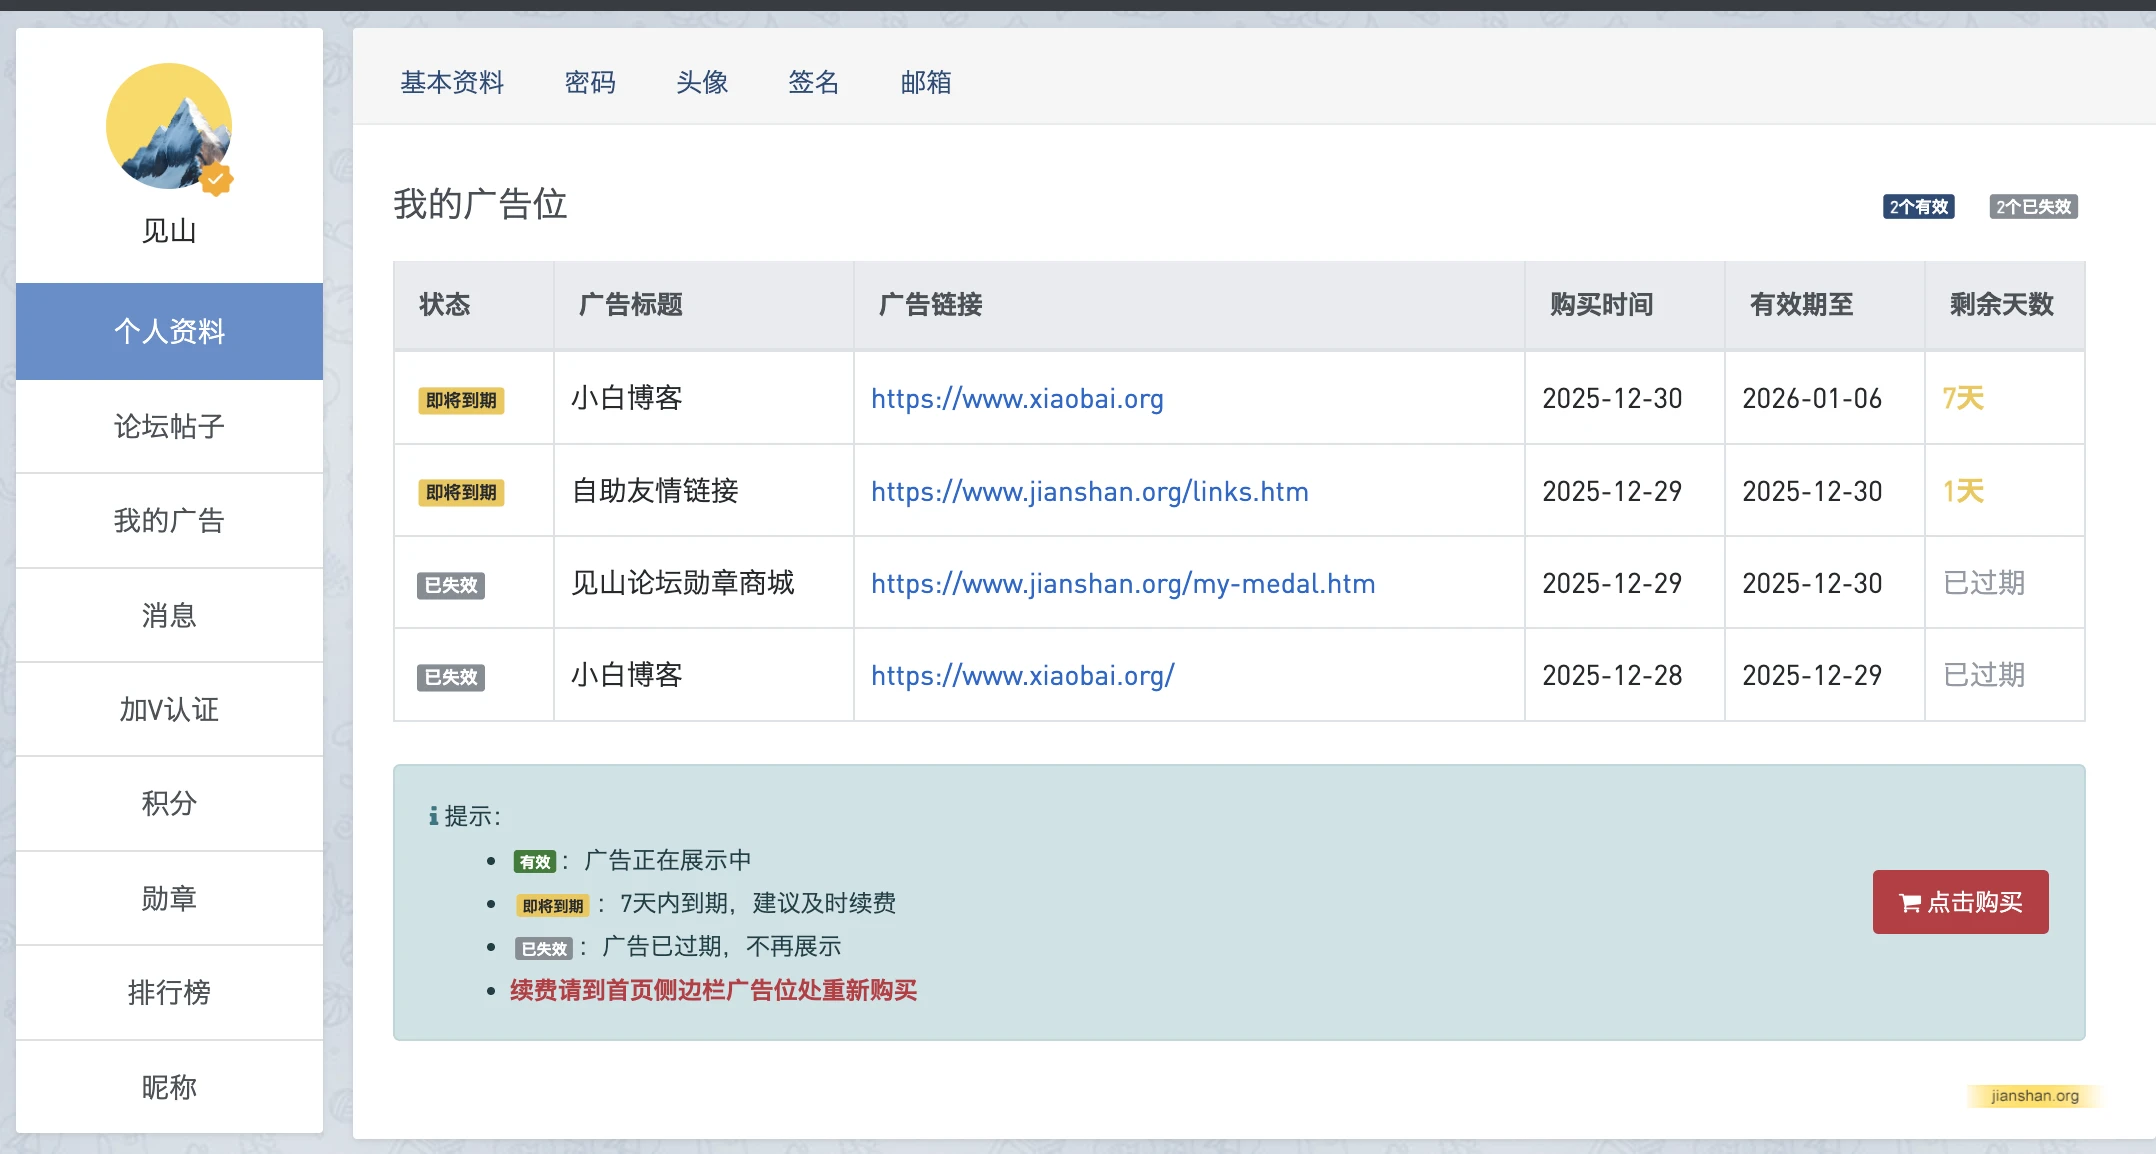Click the red 续费请到首页侧边栏广告位处重新购买 notice
The width and height of the screenshot is (2156, 1154).
click(713, 990)
